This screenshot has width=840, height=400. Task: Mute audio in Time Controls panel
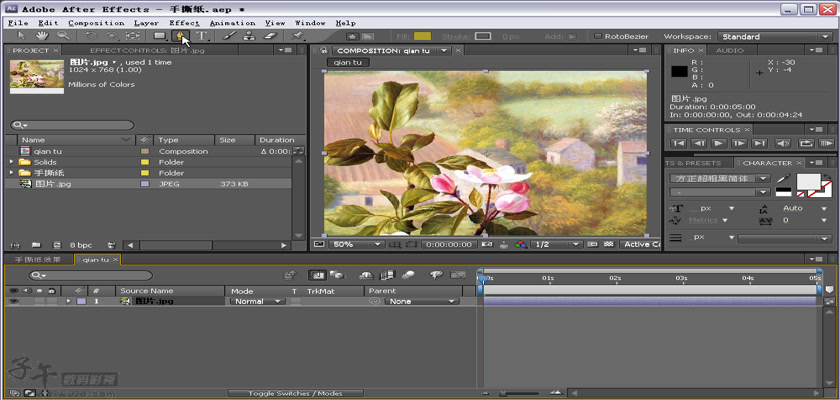click(783, 144)
